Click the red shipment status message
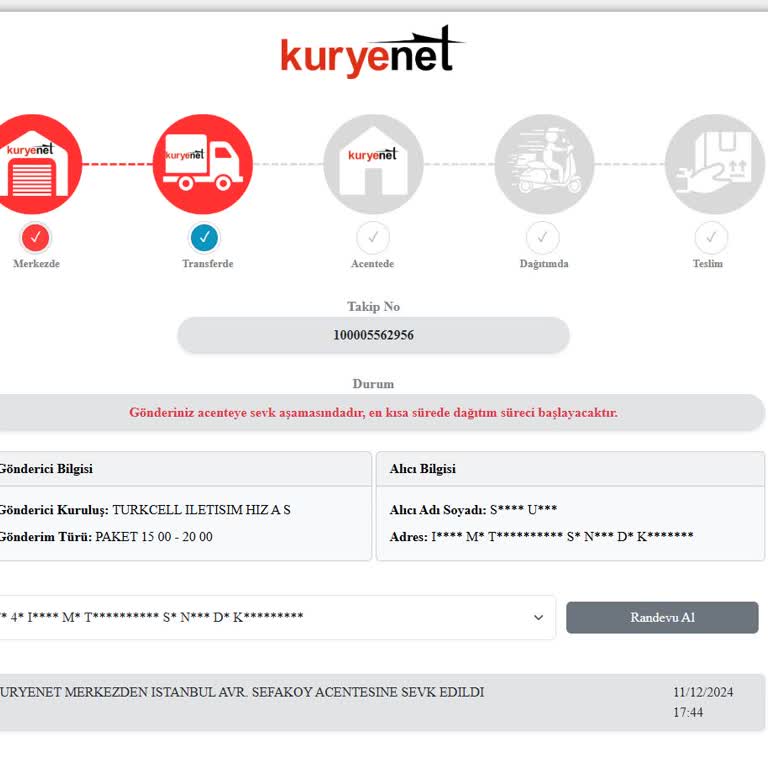Image resolution: width=768 pixels, height=768 pixels. coord(373,412)
